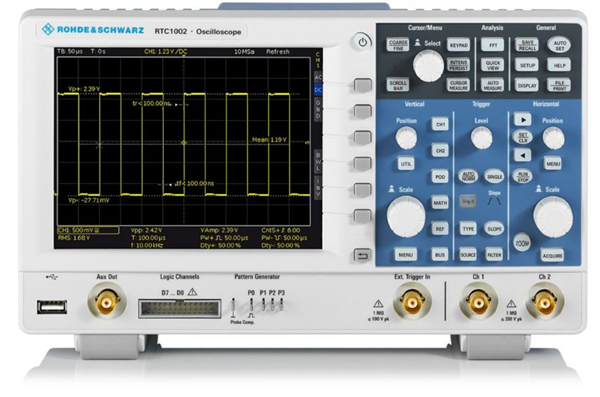Toggle INV invert option on-screen

pyautogui.click(x=318, y=187)
